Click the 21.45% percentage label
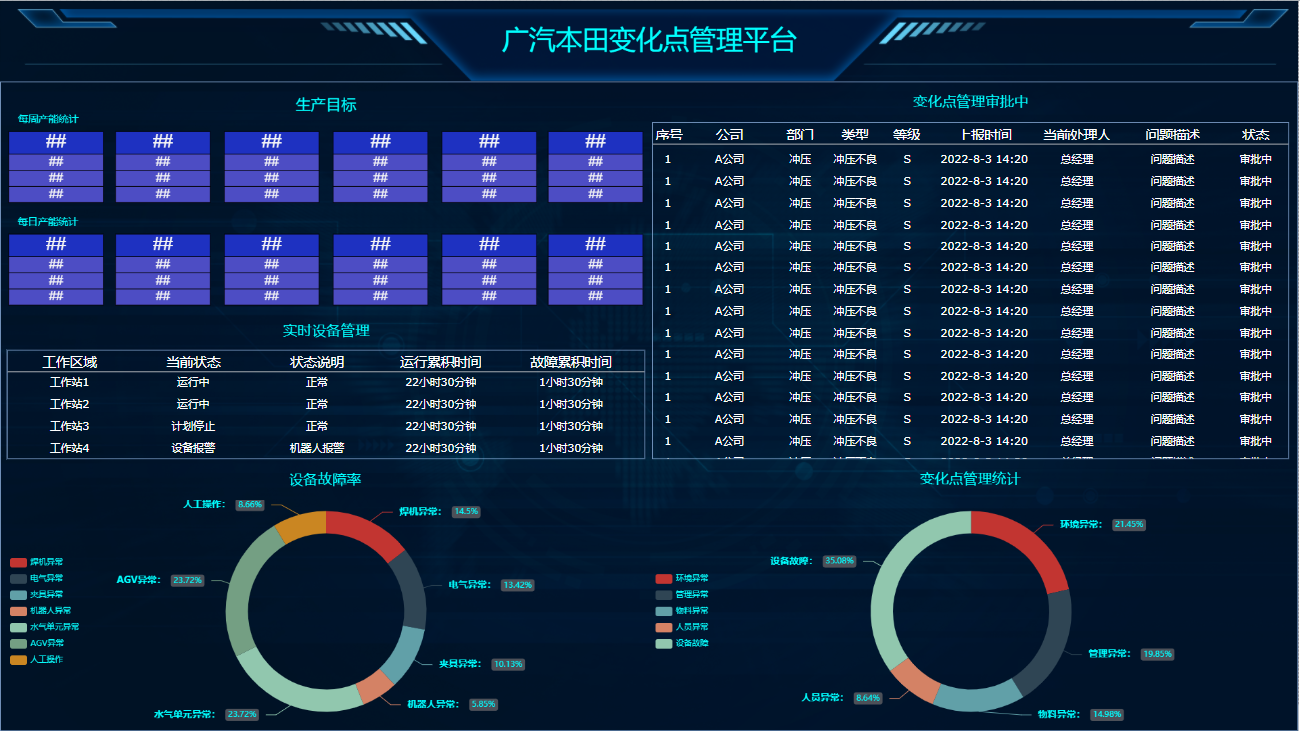This screenshot has height=731, width=1300. click(1129, 524)
